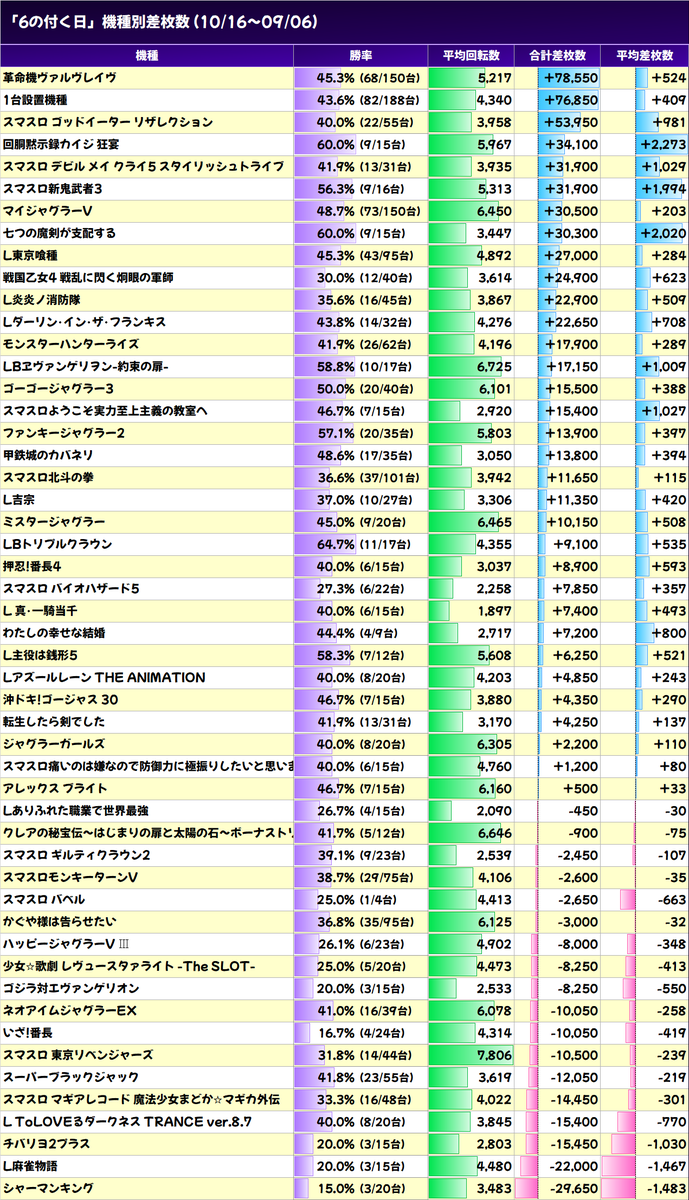This screenshot has width=689, height=1200.
Task: Click total difference value +76,850
Action: click(570, 99)
